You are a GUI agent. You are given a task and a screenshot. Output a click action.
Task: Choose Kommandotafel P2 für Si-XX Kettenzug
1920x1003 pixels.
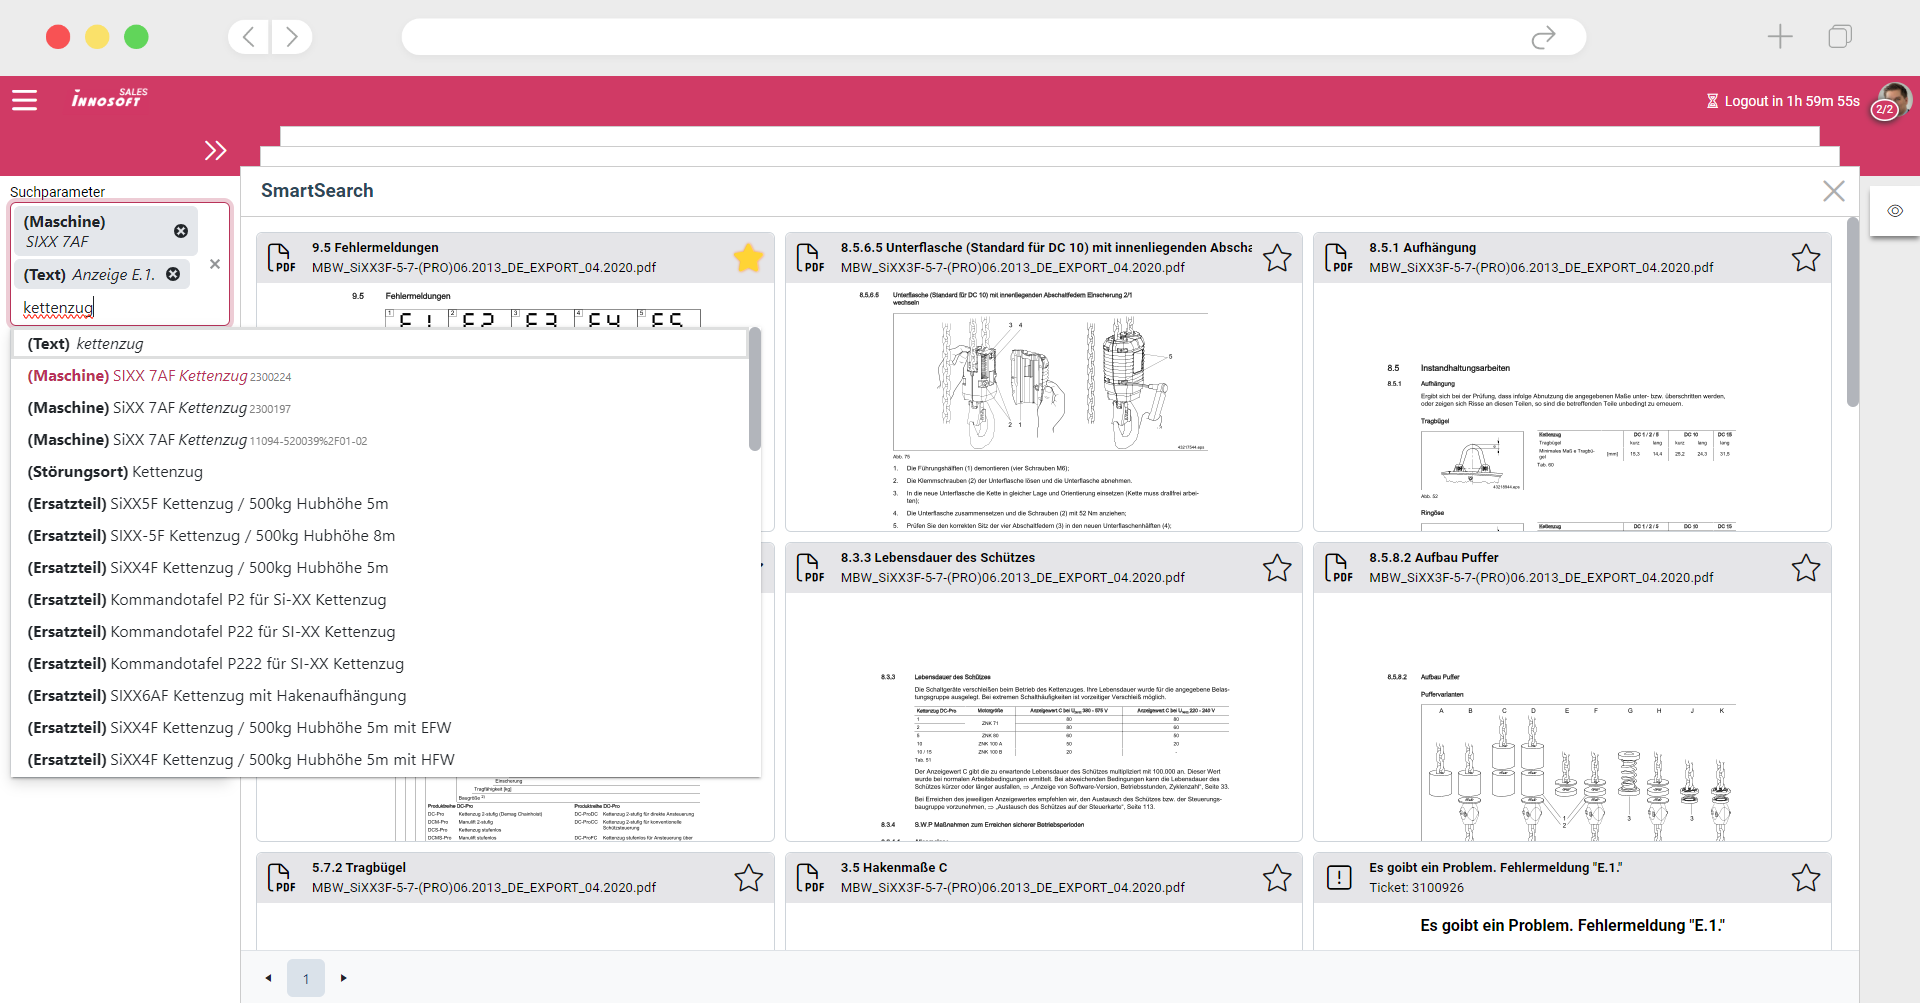[380, 600]
